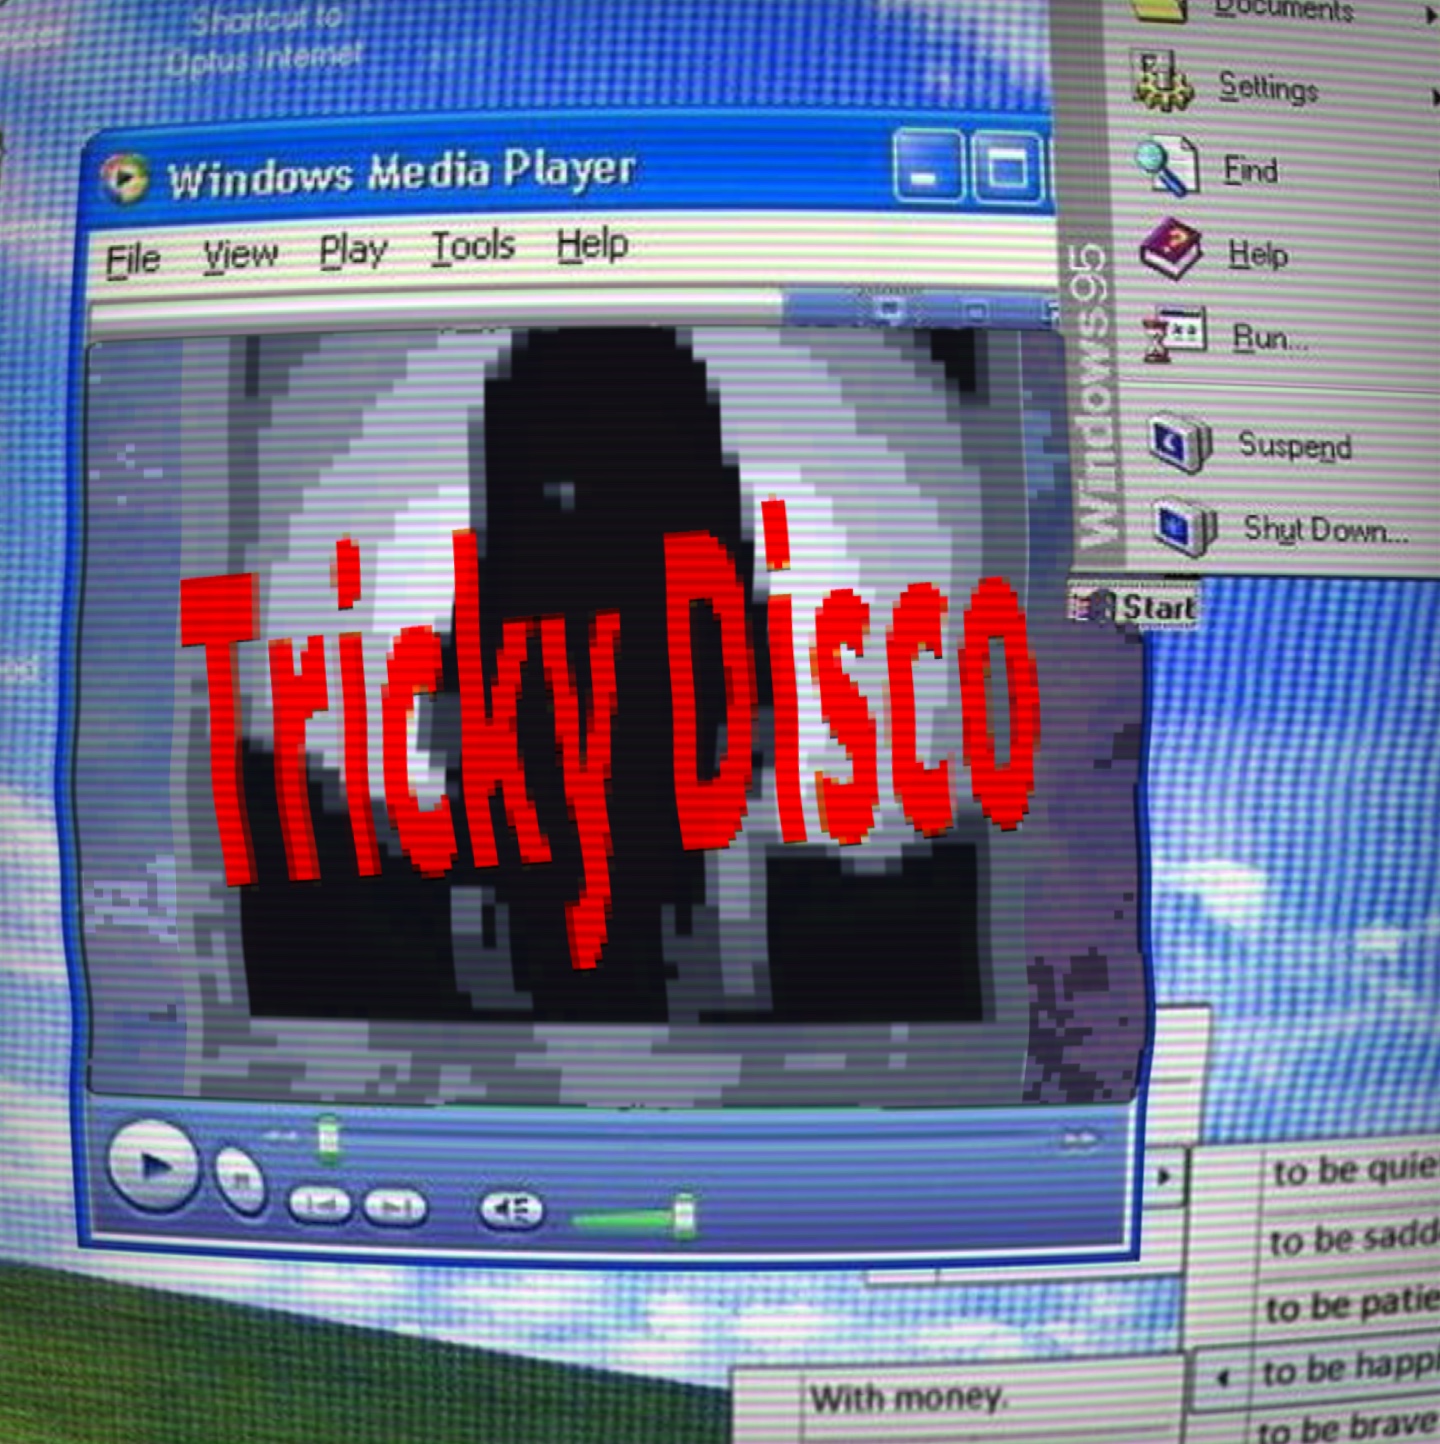
Task: Skip to the previous track
Action: coord(319,1206)
